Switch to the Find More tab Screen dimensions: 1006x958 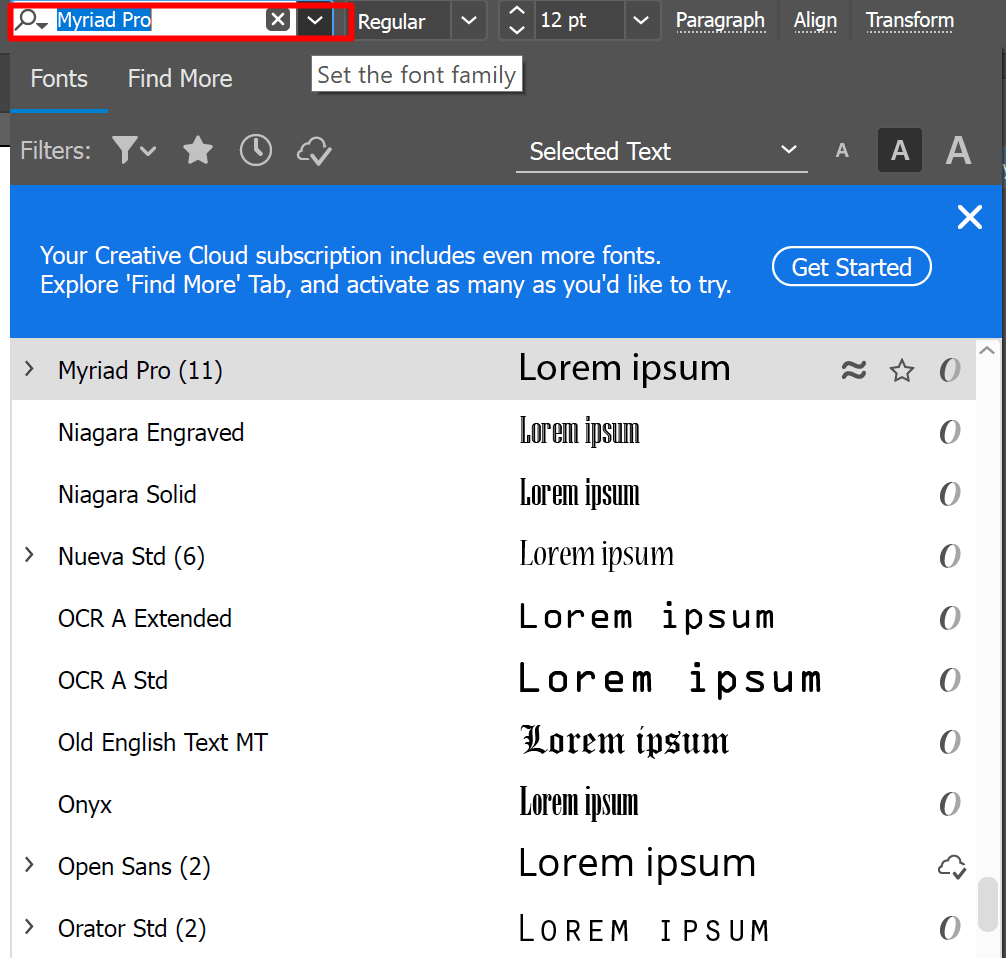180,79
